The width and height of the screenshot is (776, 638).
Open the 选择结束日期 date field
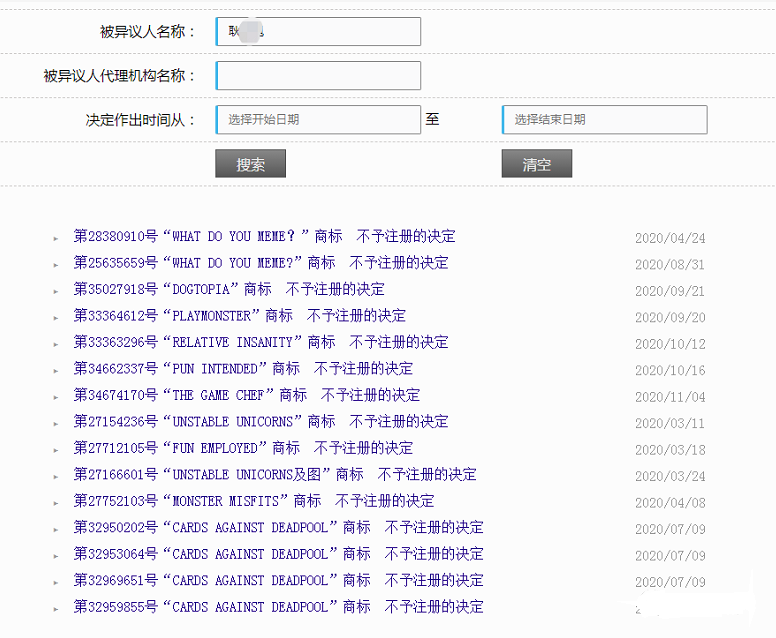point(605,120)
